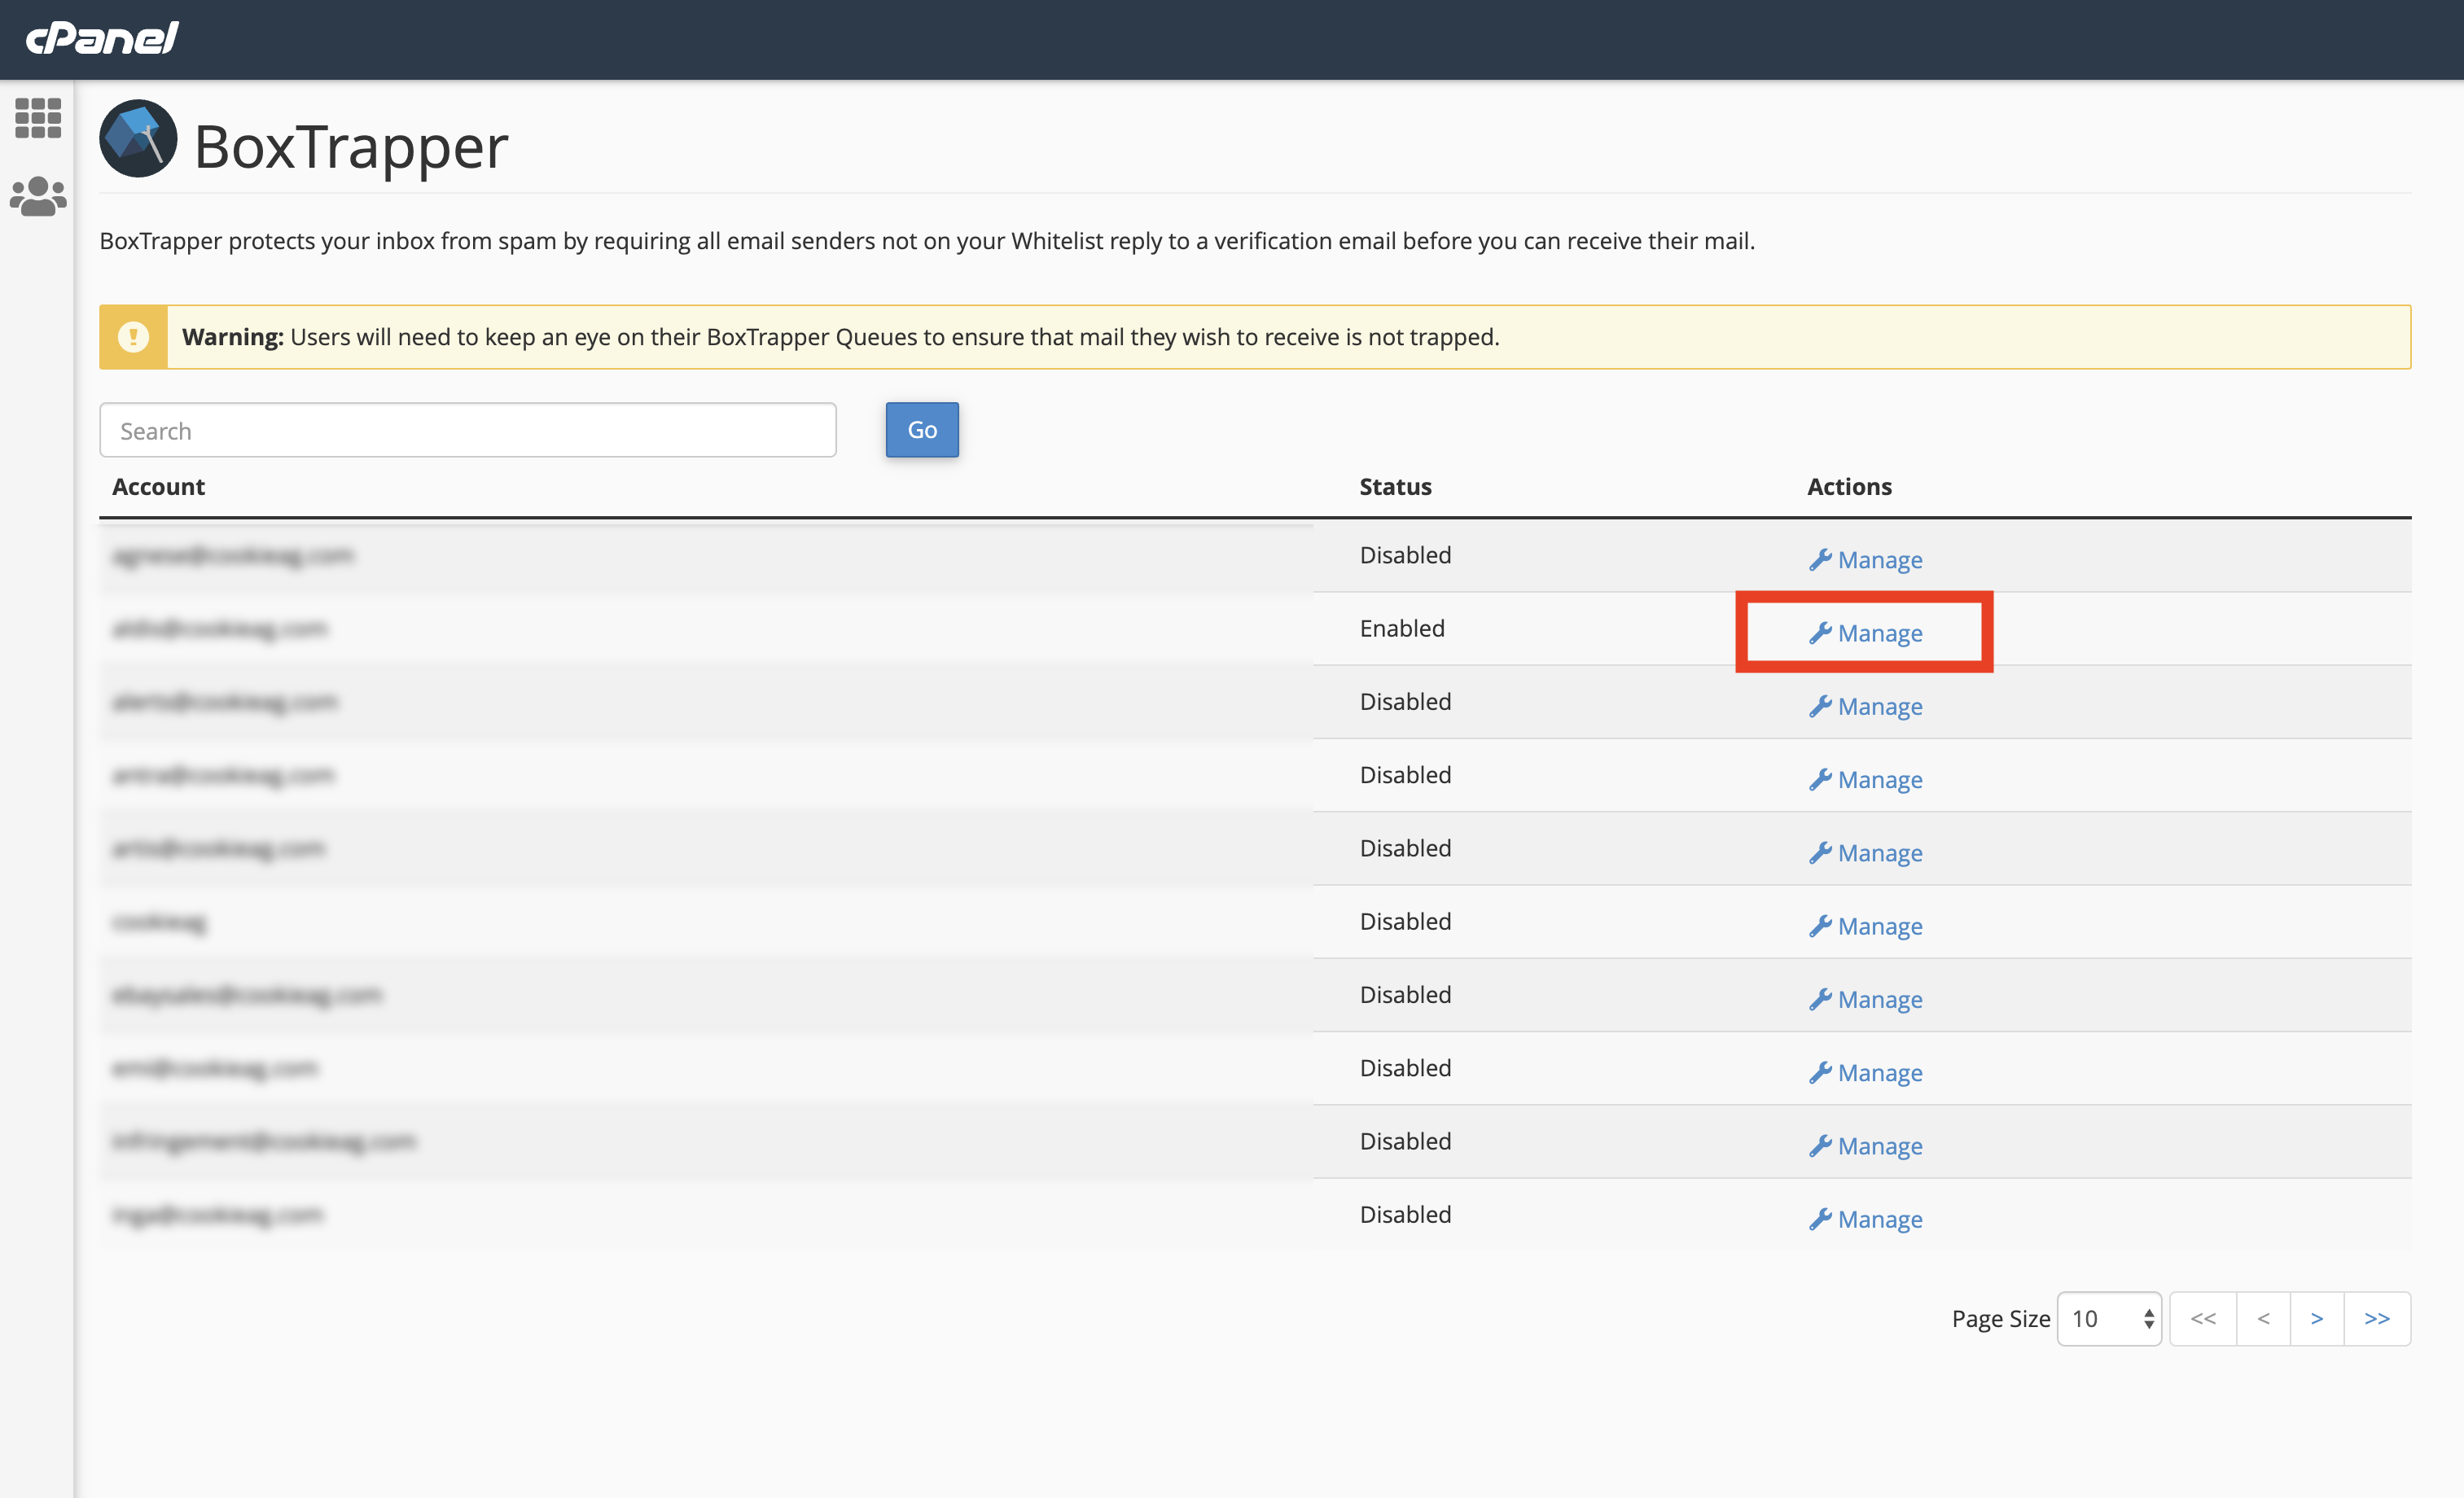Click the Account column header

pos(158,487)
